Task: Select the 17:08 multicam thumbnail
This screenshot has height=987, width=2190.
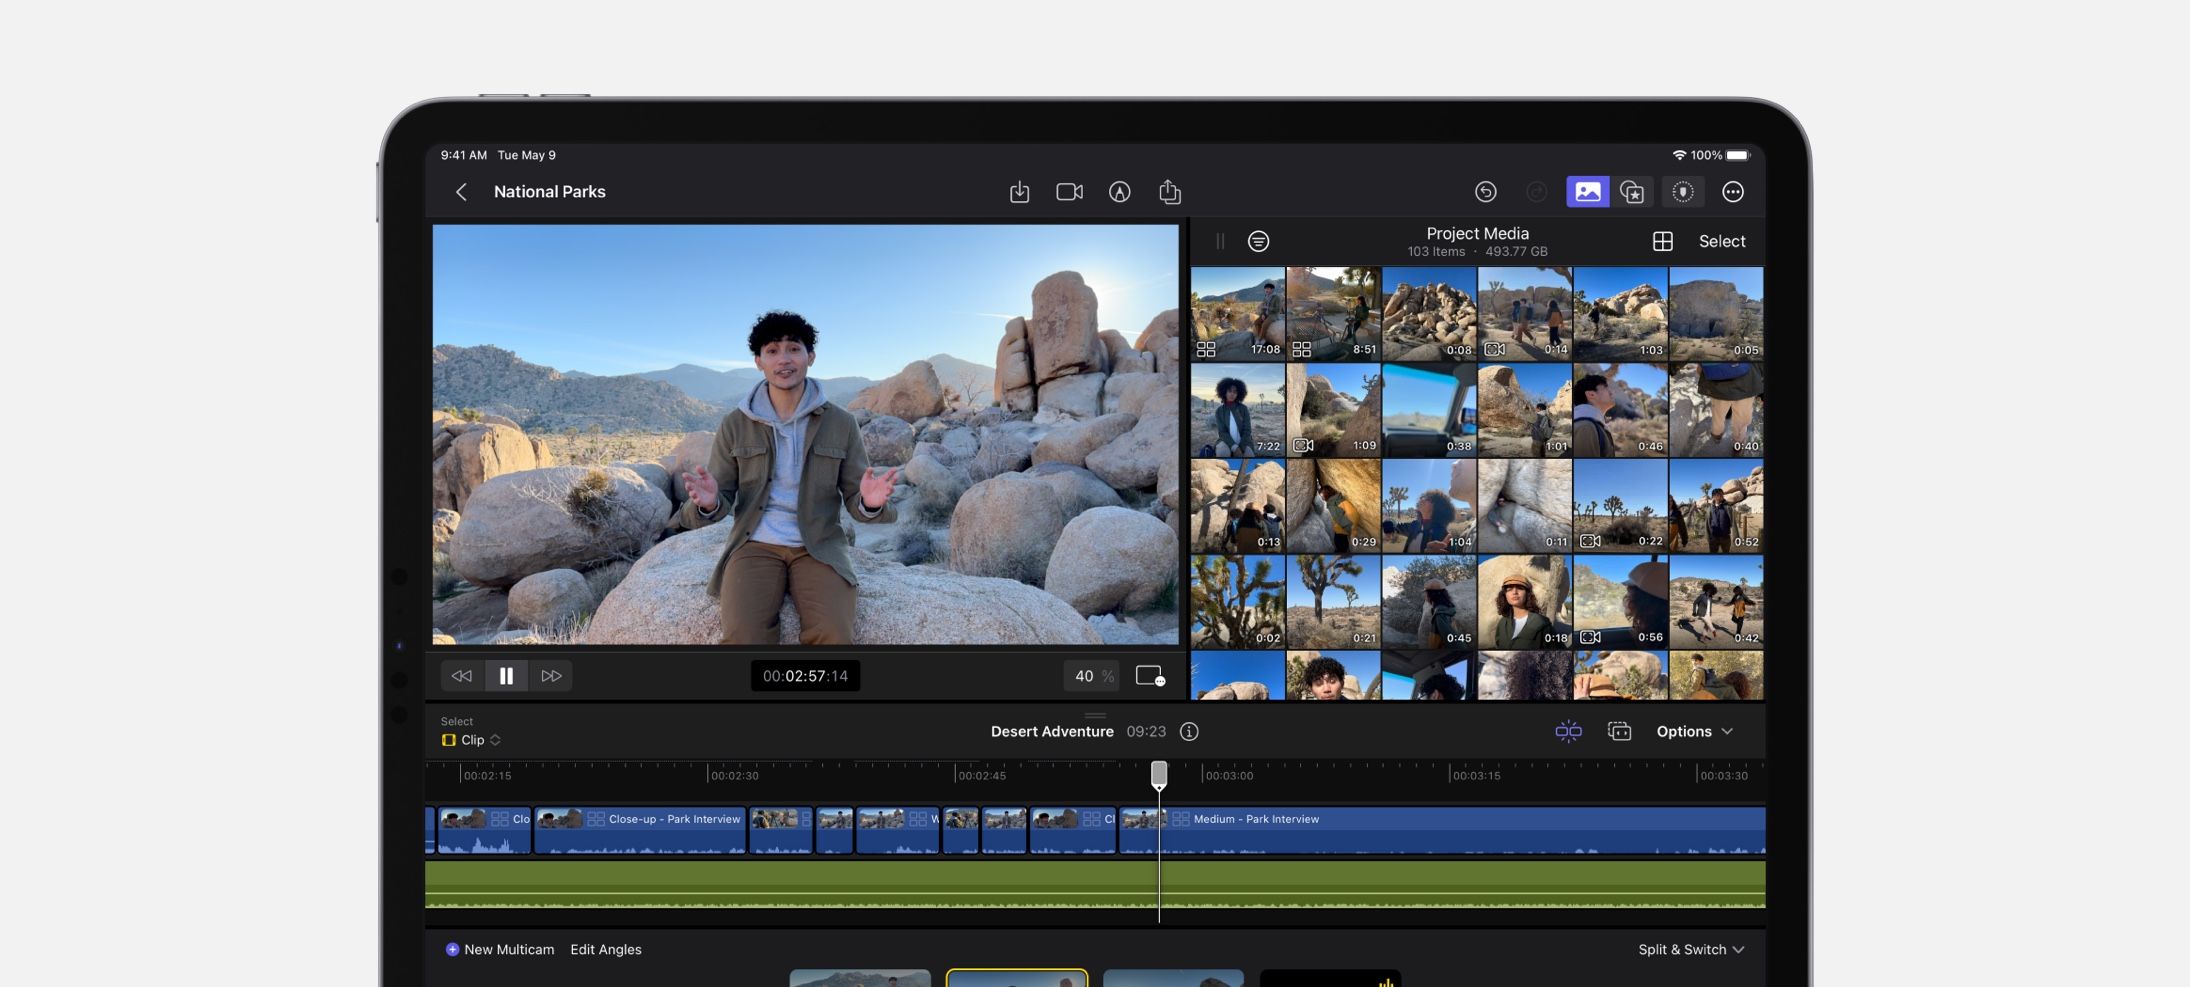Action: pyautogui.click(x=1237, y=313)
